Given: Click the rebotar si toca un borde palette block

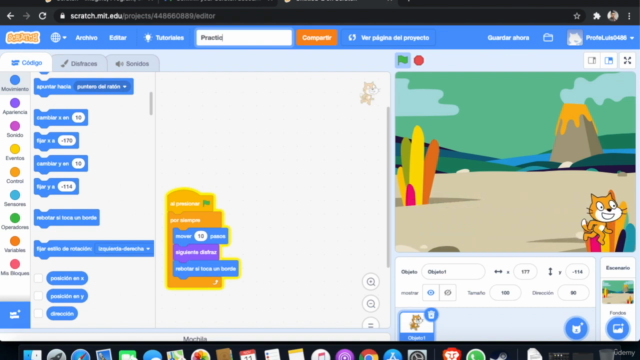Looking at the screenshot, I should point(67,218).
